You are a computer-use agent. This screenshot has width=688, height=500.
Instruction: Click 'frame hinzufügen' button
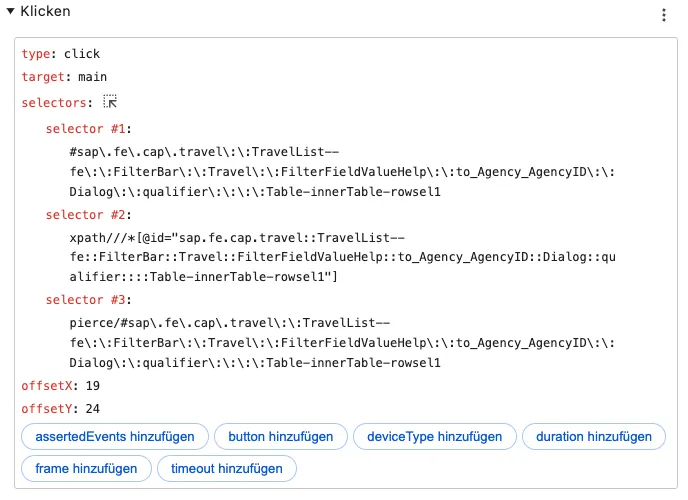point(86,468)
